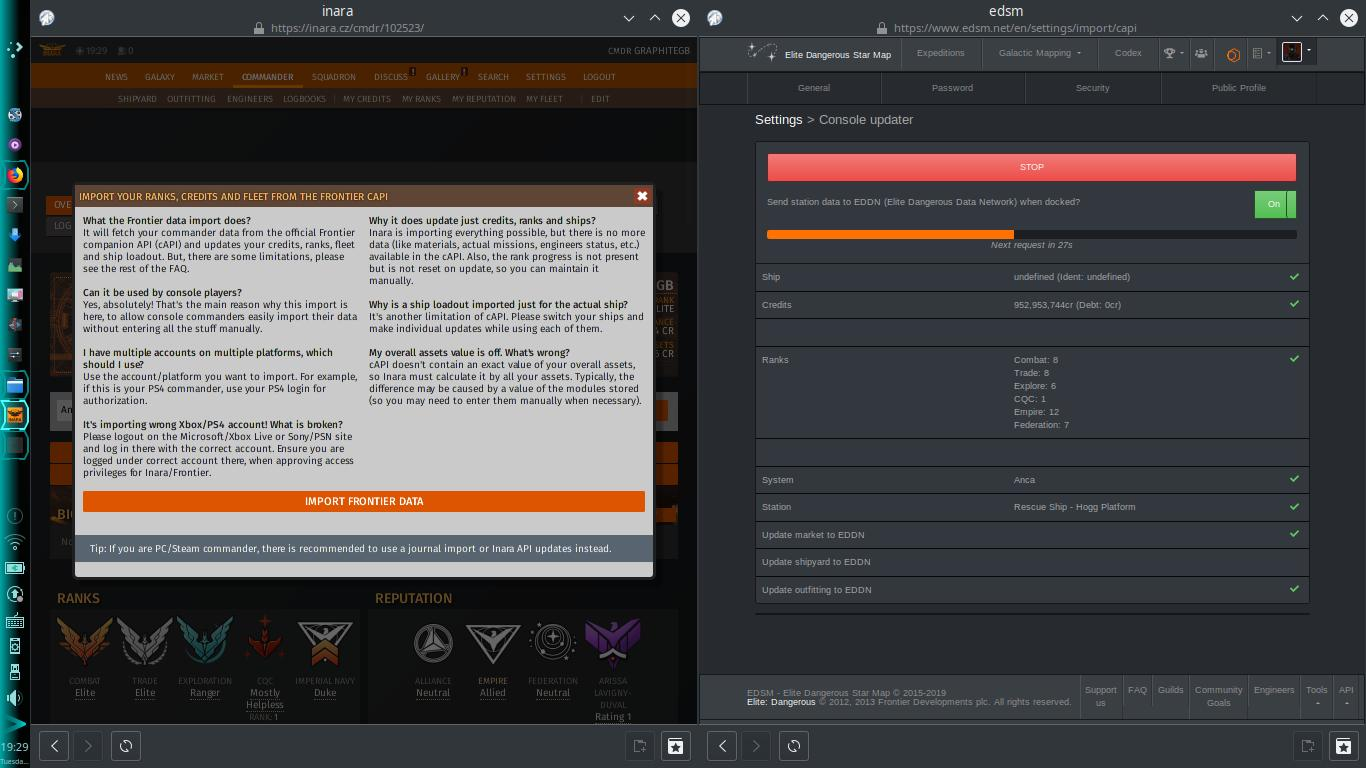Switch to the General settings tab
This screenshot has width=1366, height=768.
point(814,88)
